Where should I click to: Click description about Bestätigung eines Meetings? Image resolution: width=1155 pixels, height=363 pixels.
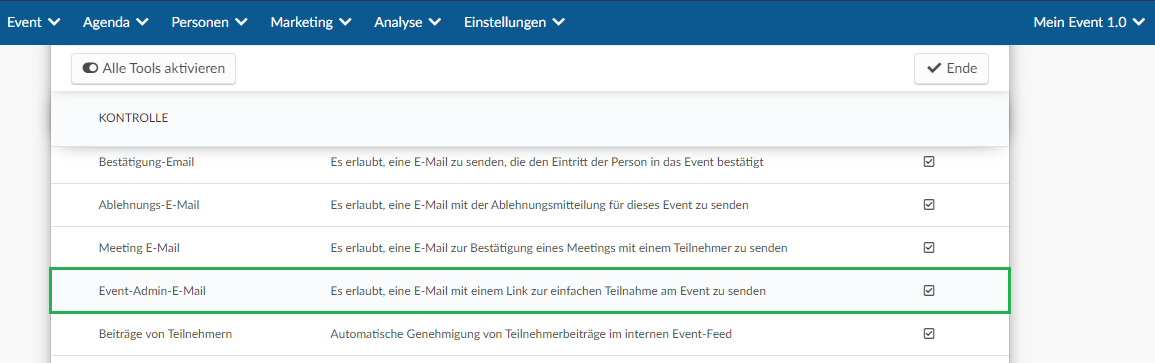559,248
